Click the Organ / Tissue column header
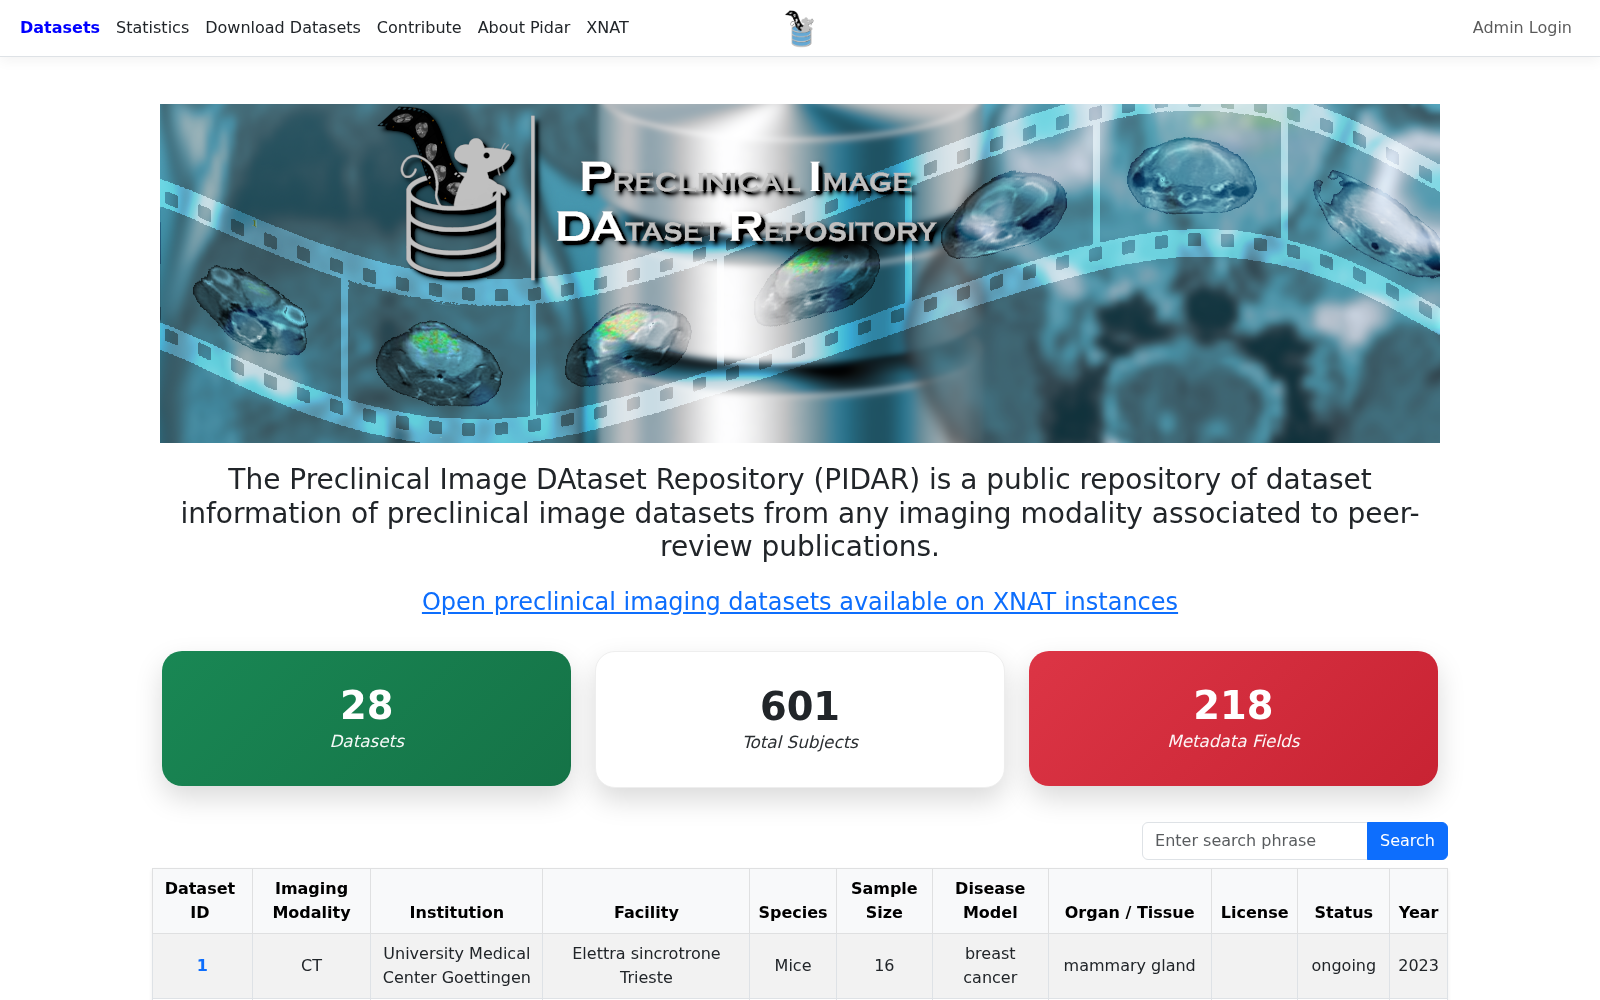Image resolution: width=1600 pixels, height=1000 pixels. [1130, 900]
